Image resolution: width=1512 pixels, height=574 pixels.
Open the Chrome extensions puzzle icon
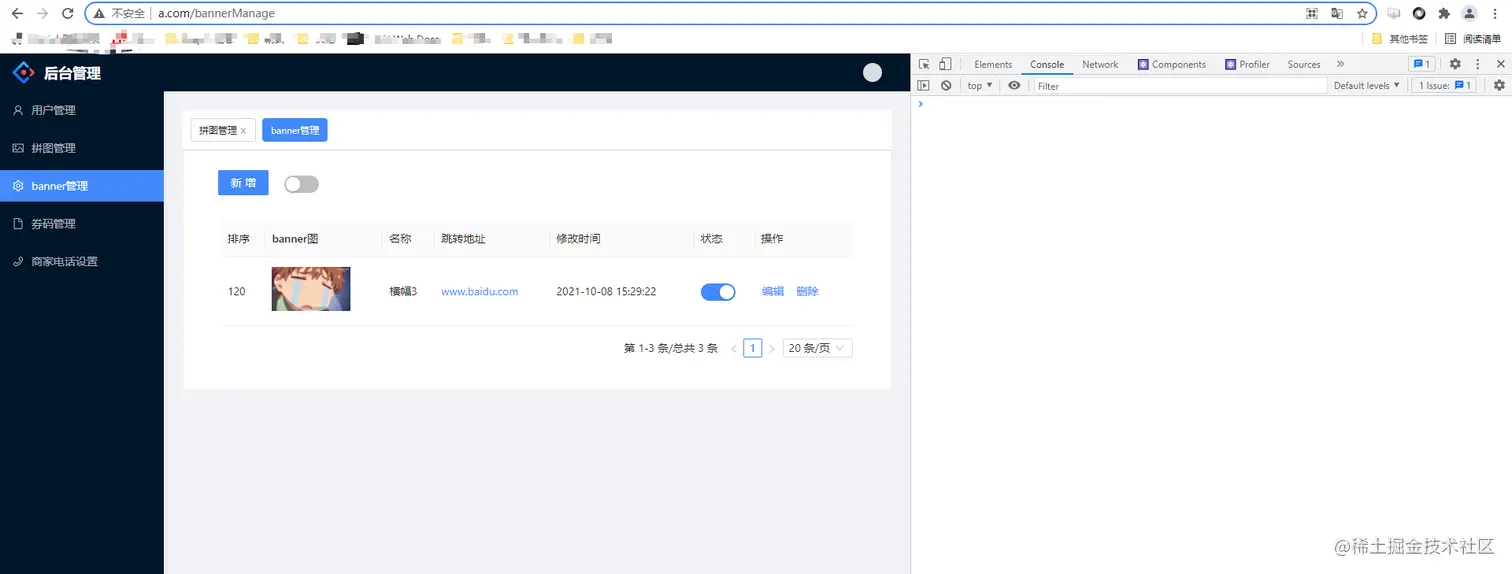1444,14
